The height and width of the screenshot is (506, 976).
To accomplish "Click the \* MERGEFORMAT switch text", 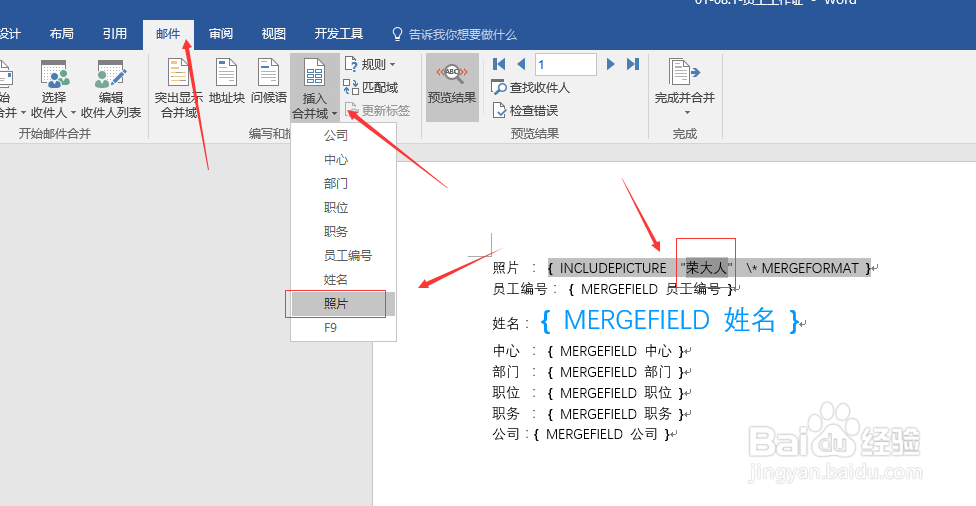I will 802,268.
